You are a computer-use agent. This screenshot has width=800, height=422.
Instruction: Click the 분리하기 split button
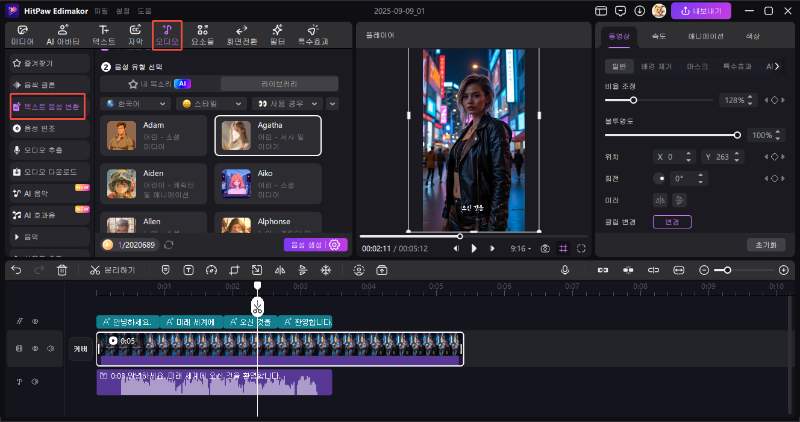tap(112, 270)
